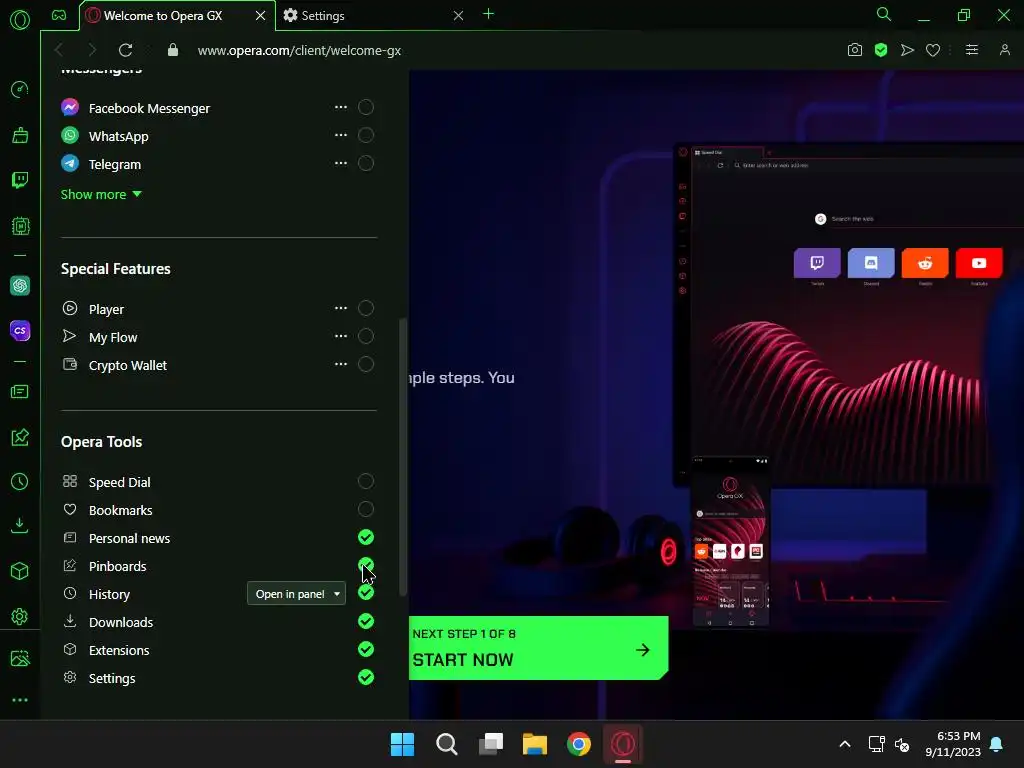The width and height of the screenshot is (1024, 768).
Task: Take a snapshot with camera icon
Action: [x=855, y=50]
